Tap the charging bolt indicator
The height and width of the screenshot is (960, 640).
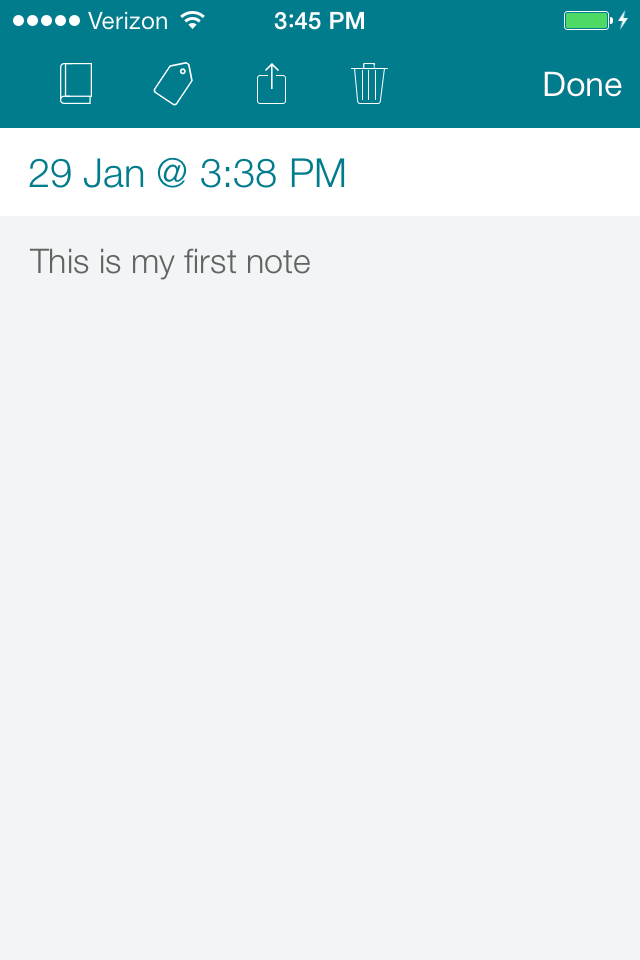(622, 20)
